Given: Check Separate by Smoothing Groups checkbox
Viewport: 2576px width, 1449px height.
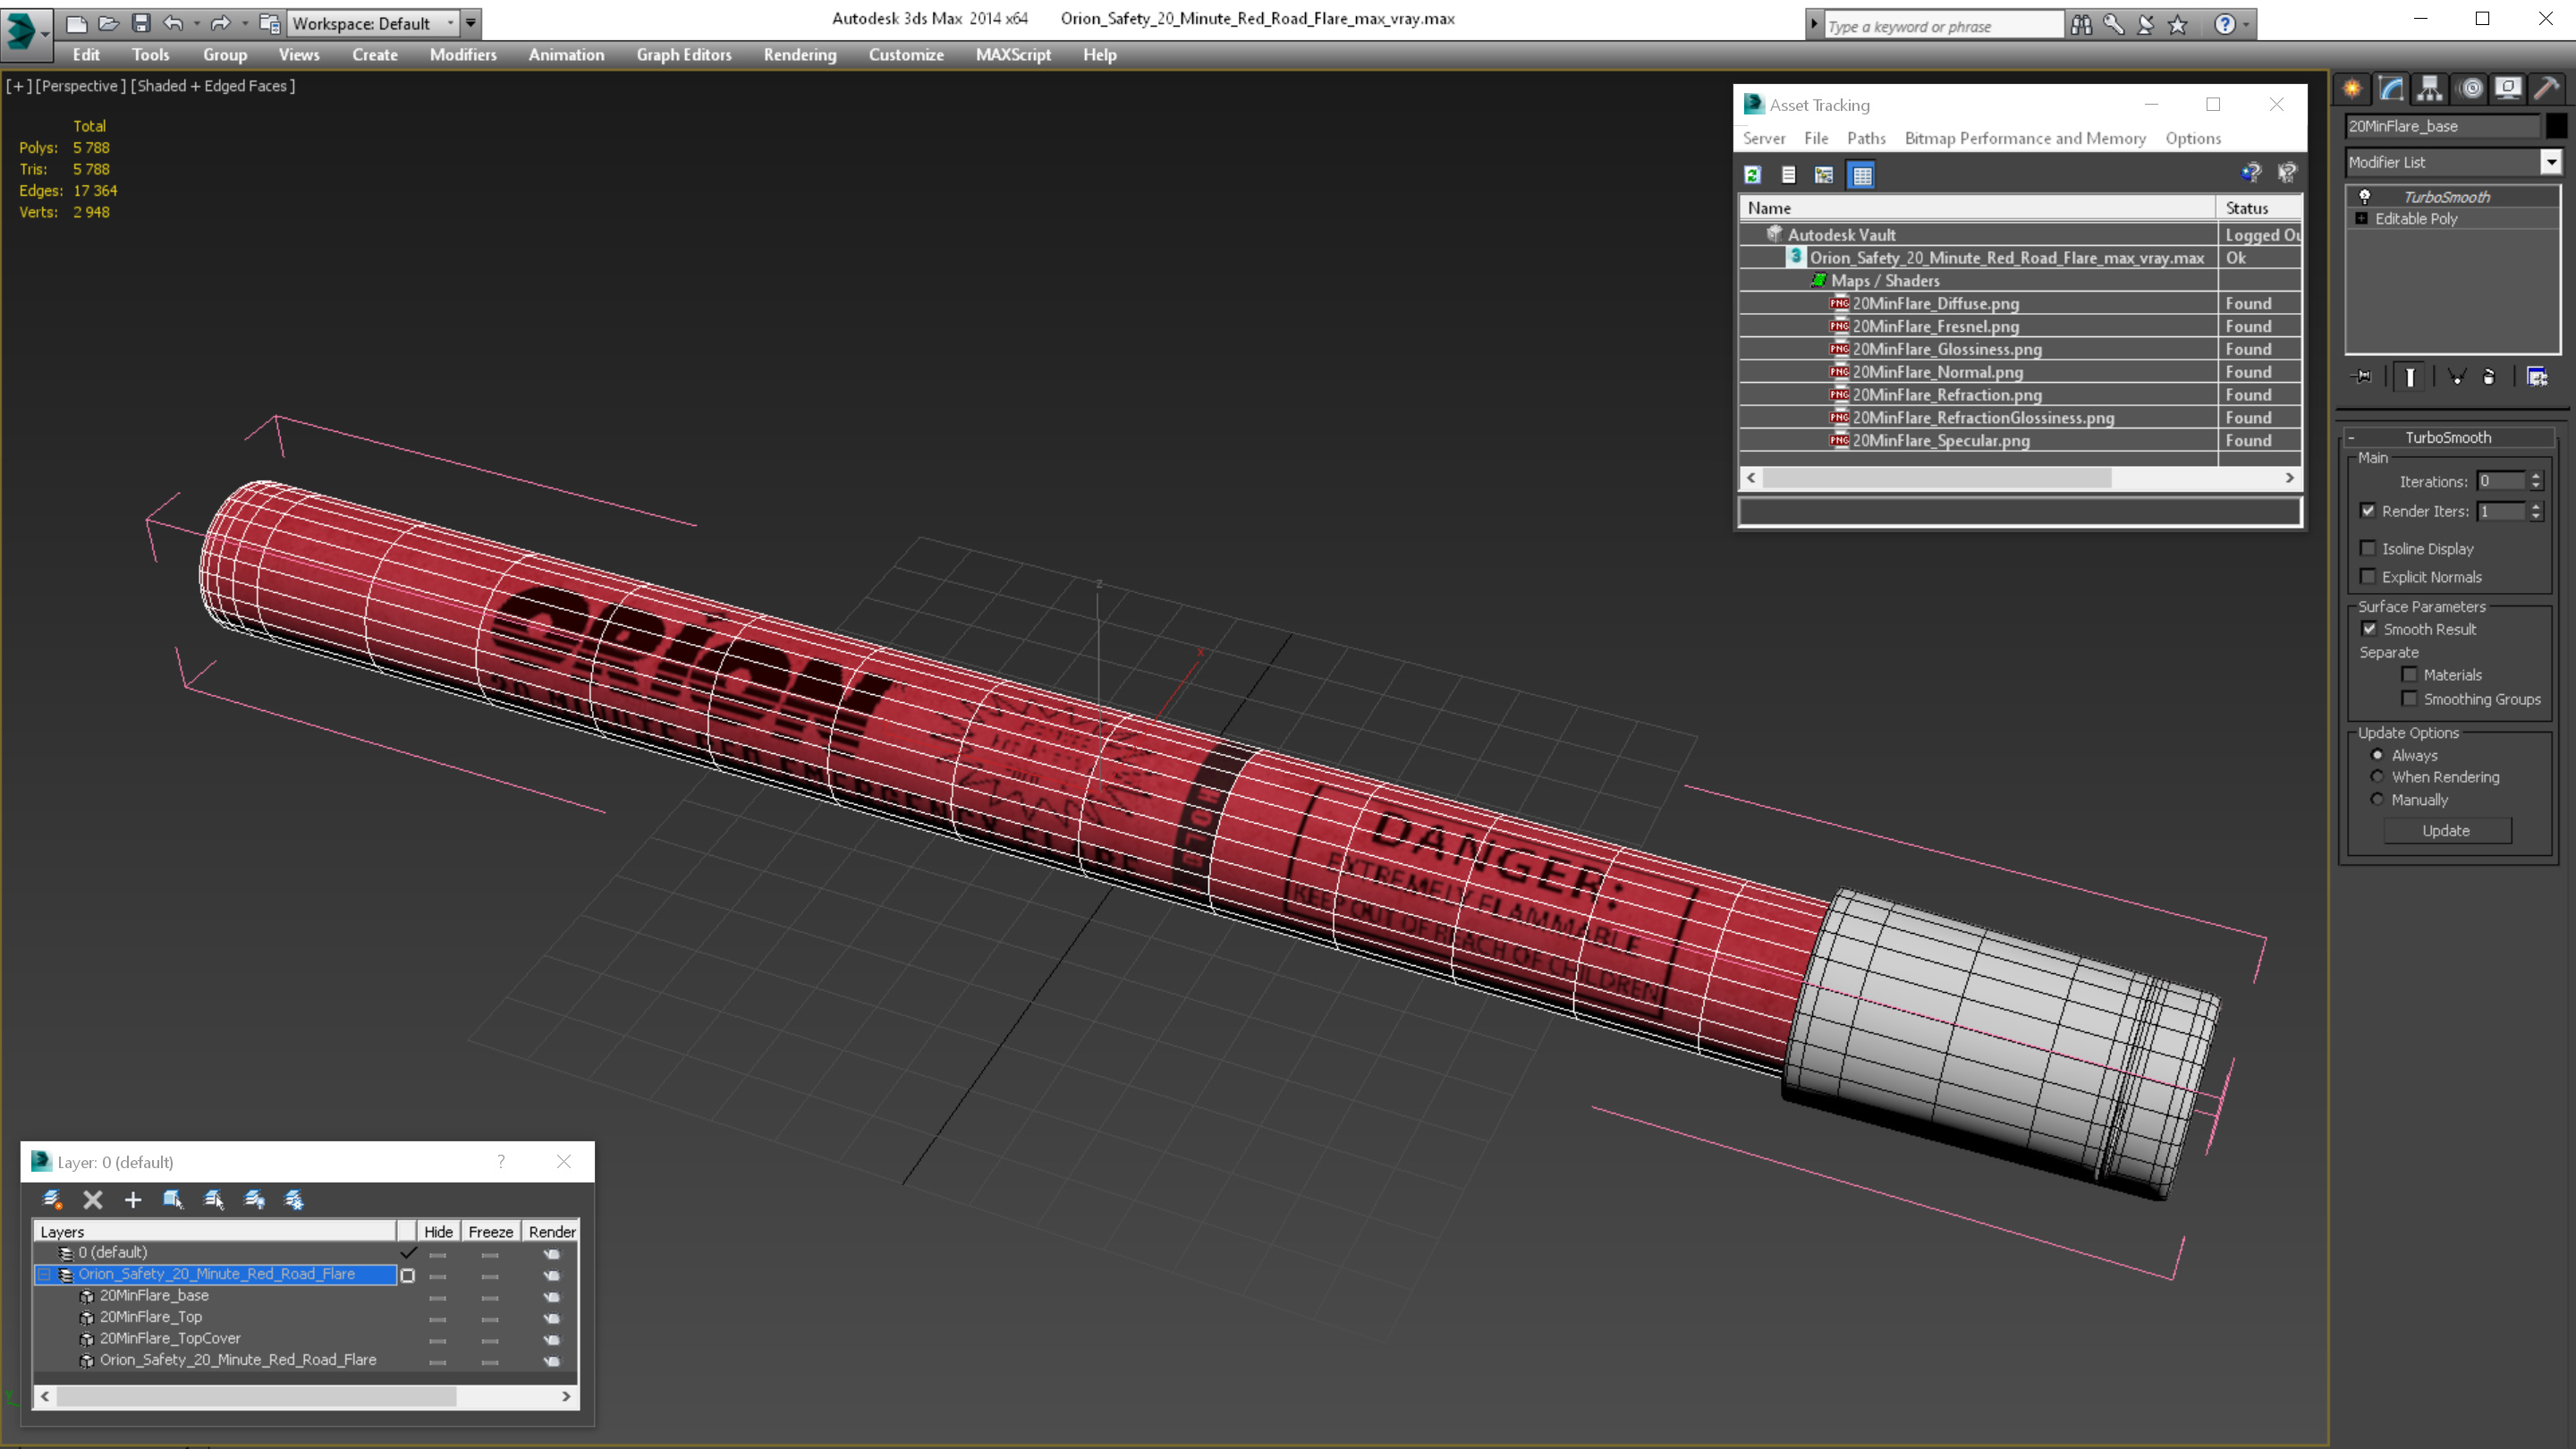Looking at the screenshot, I should coord(2410,699).
